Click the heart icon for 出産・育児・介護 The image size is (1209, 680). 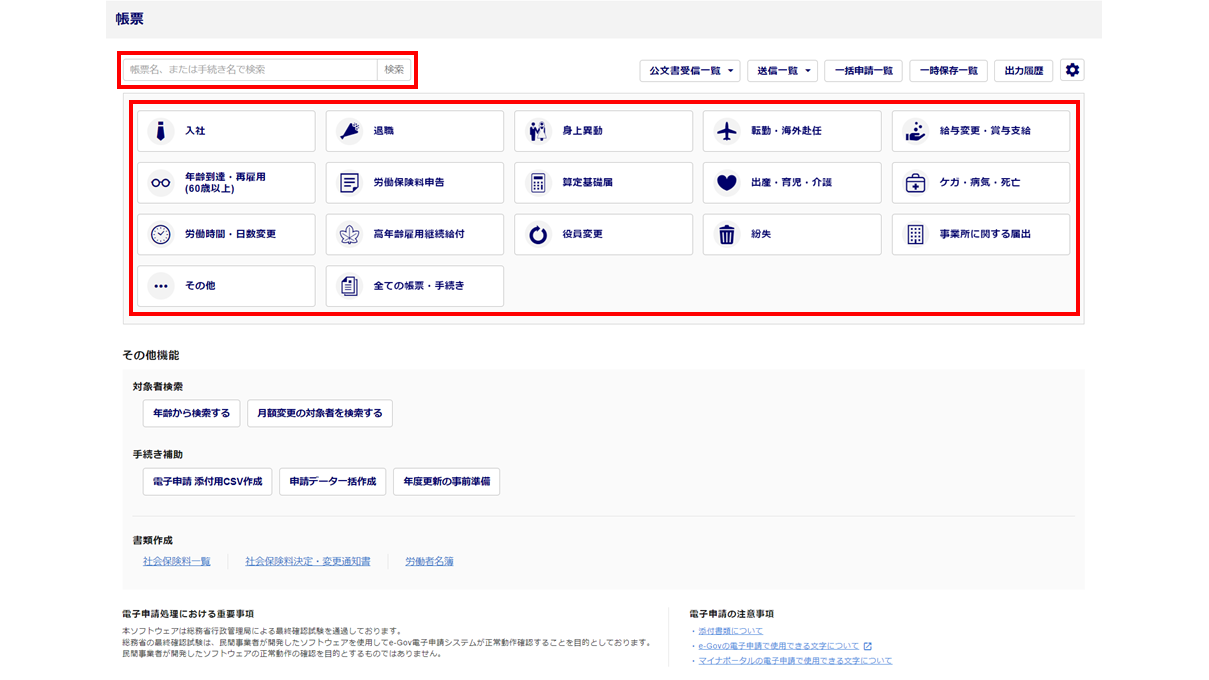click(727, 183)
